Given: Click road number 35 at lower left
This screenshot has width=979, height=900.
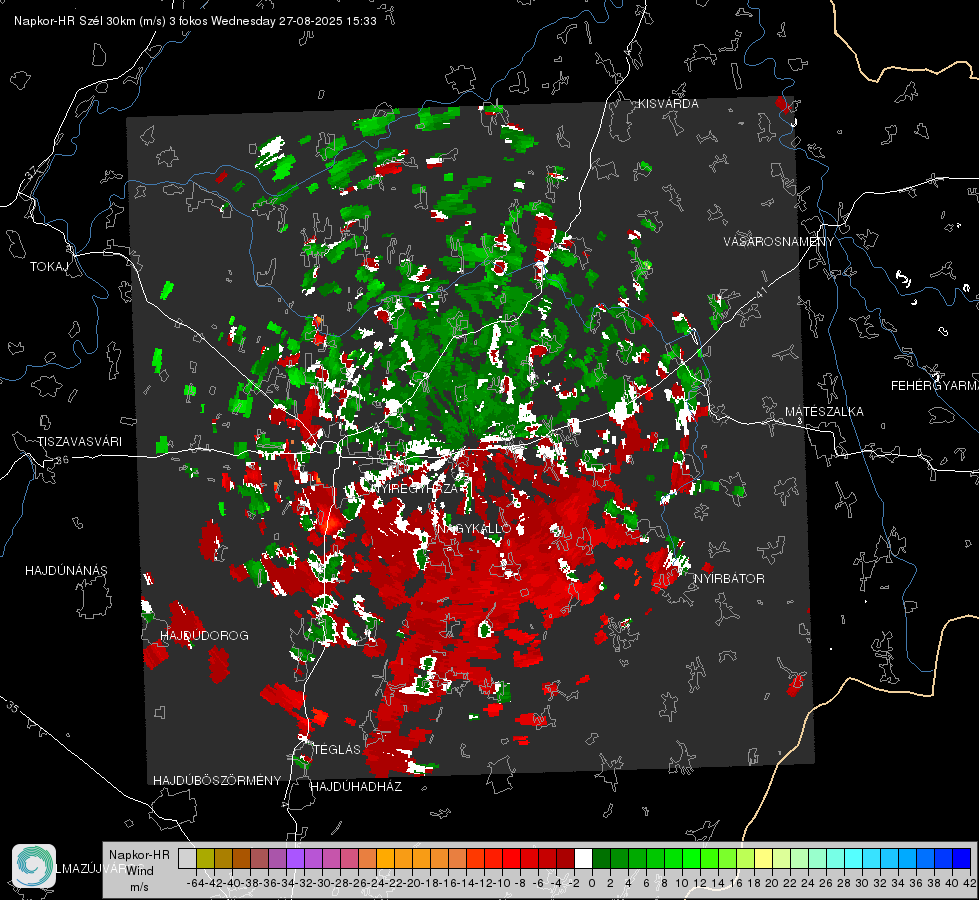Looking at the screenshot, I should 13,706.
